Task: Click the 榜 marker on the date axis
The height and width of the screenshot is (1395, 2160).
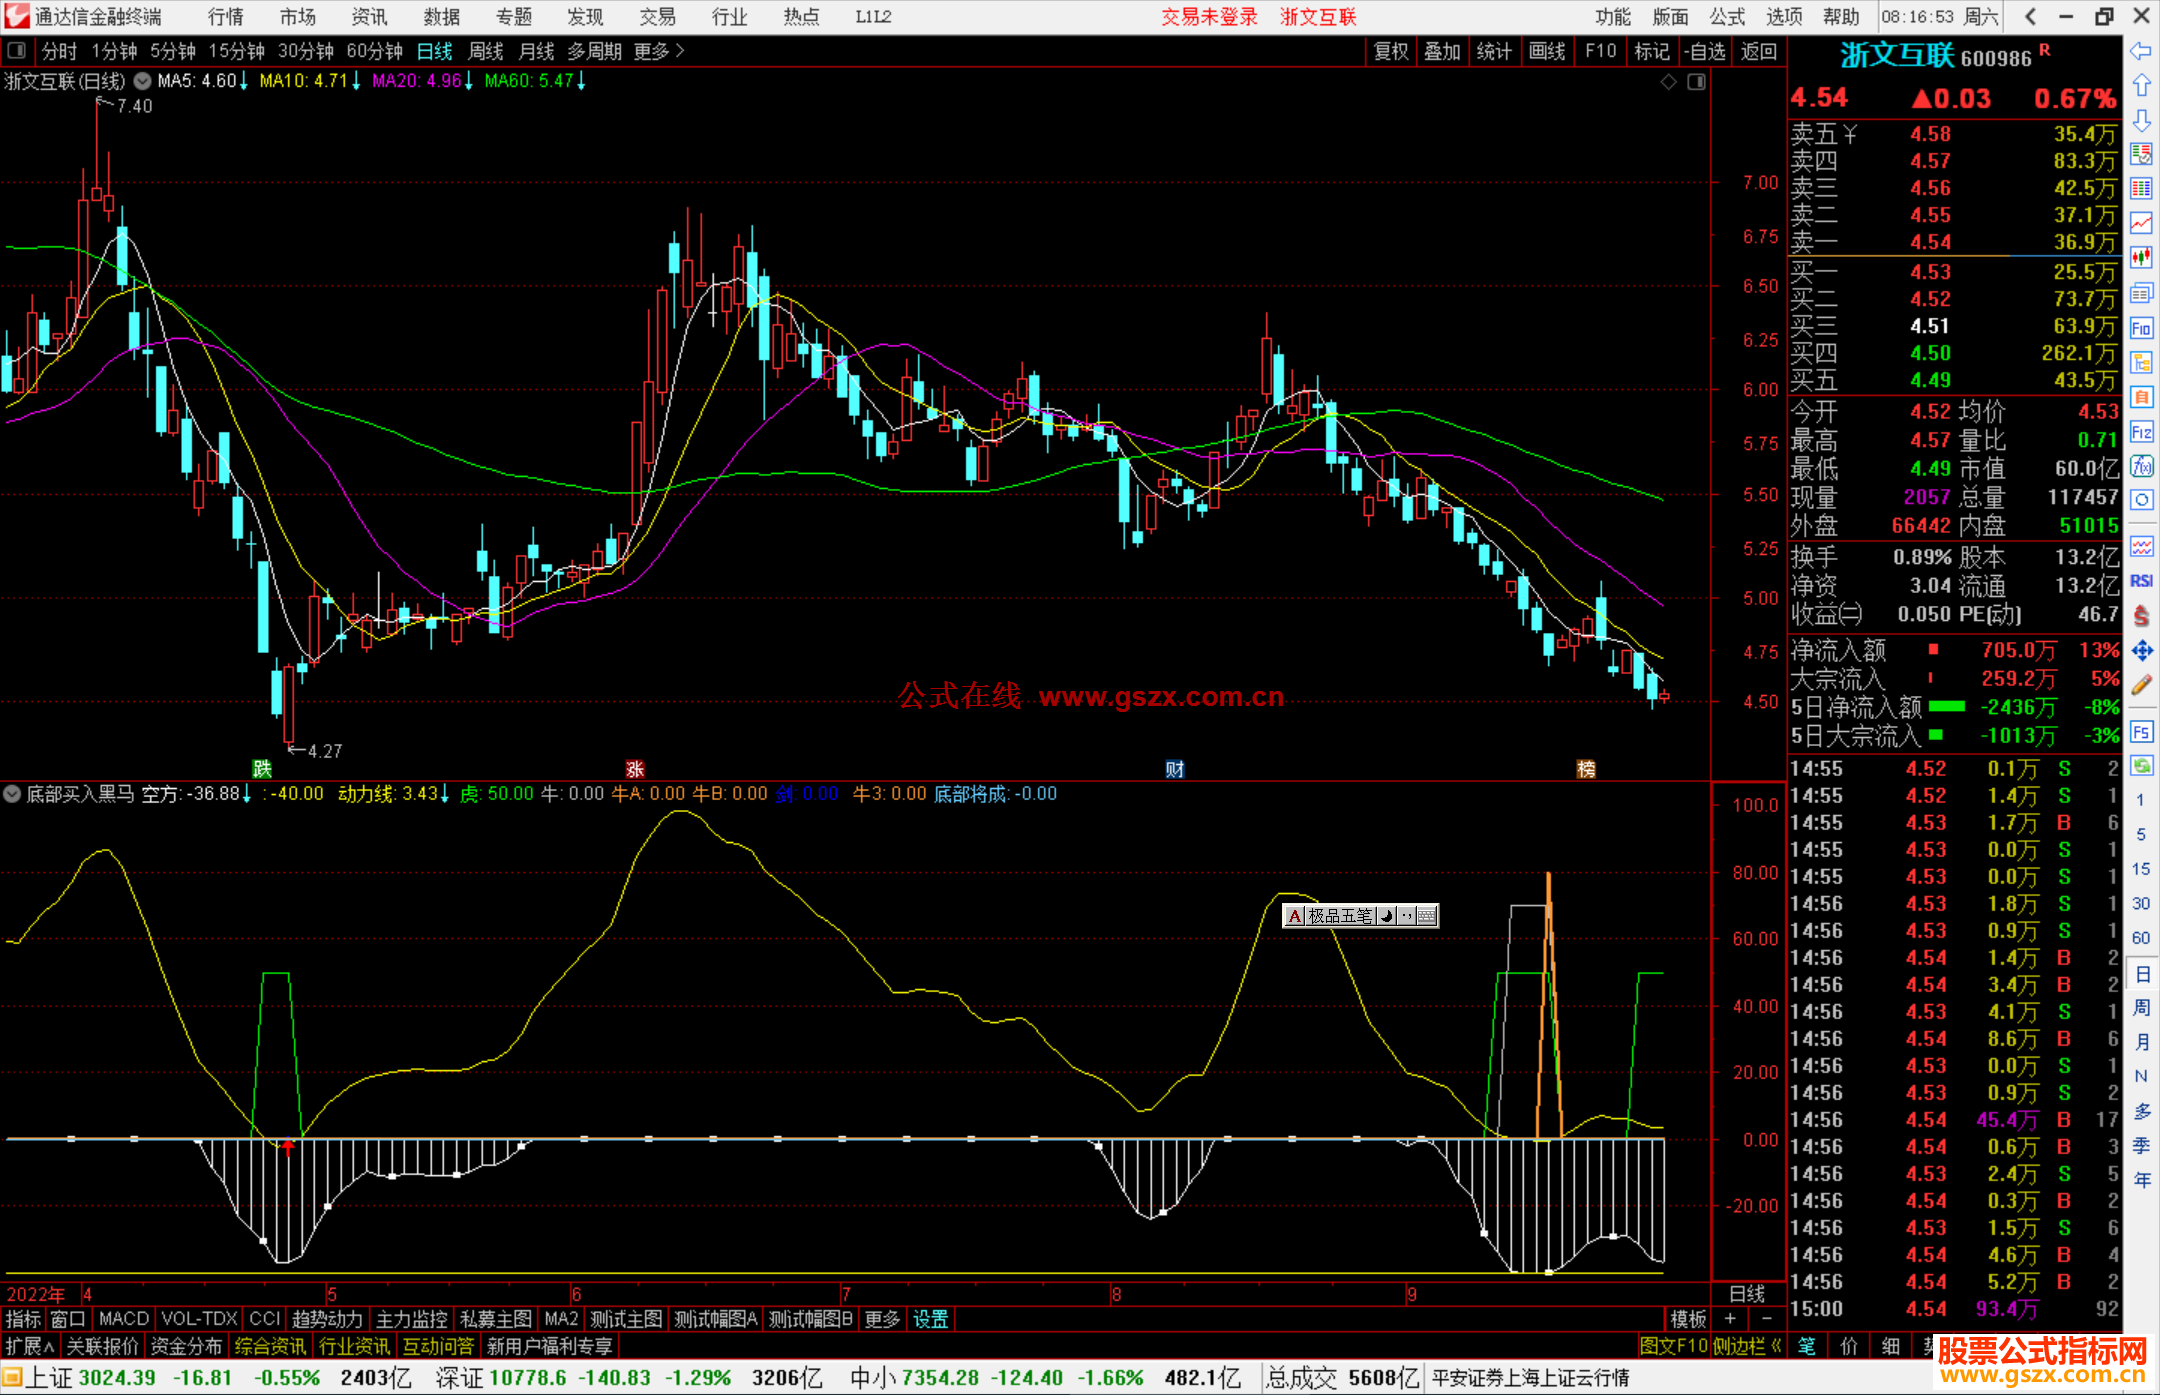Action: click(x=1586, y=769)
